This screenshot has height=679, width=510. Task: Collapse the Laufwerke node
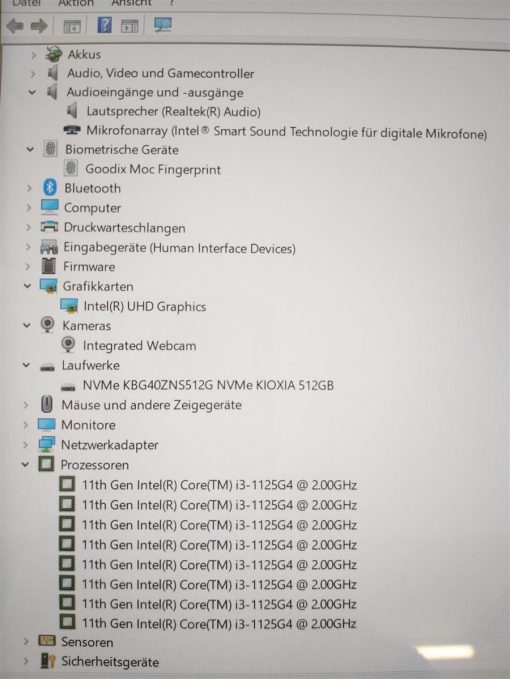coord(26,365)
